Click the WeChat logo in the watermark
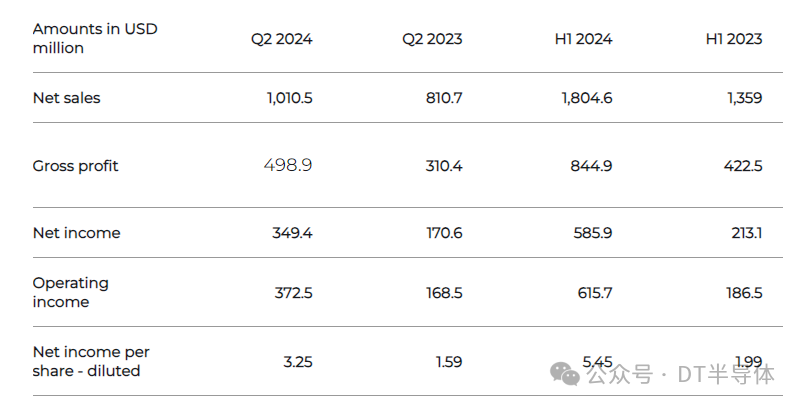Viewport: 800px width, 406px height. [x=567, y=374]
